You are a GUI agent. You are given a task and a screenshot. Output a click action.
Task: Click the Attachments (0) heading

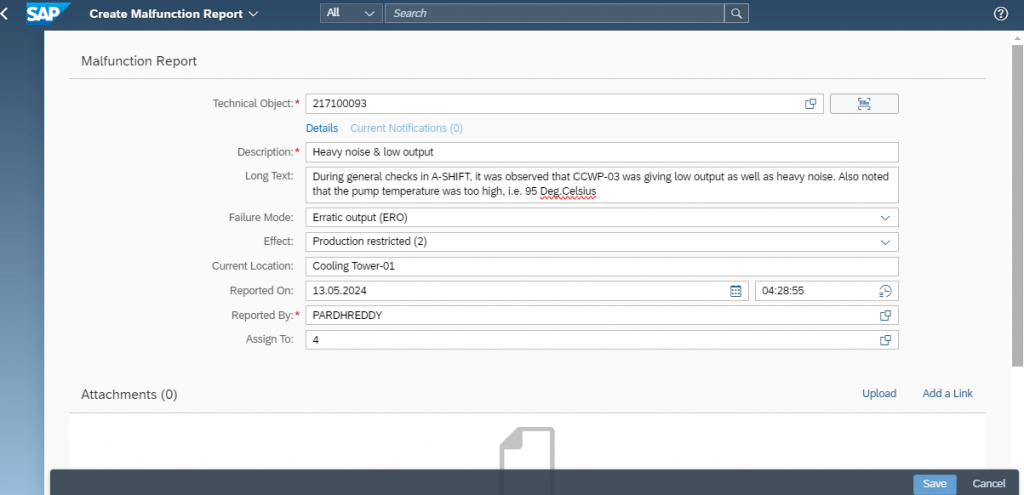pos(129,394)
